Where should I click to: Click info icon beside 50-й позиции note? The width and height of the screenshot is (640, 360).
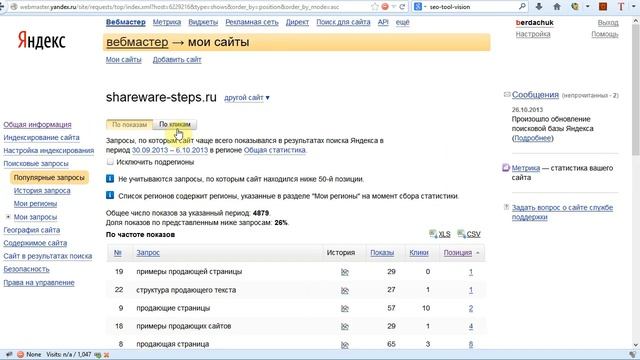[x=110, y=178]
